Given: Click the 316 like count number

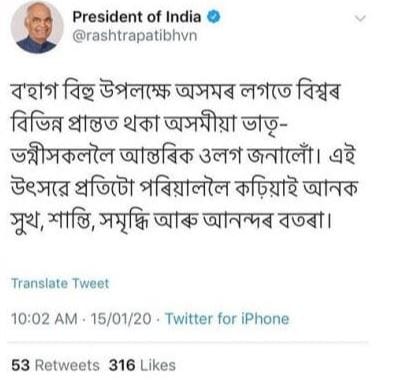Looking at the screenshot, I should click(x=122, y=365).
